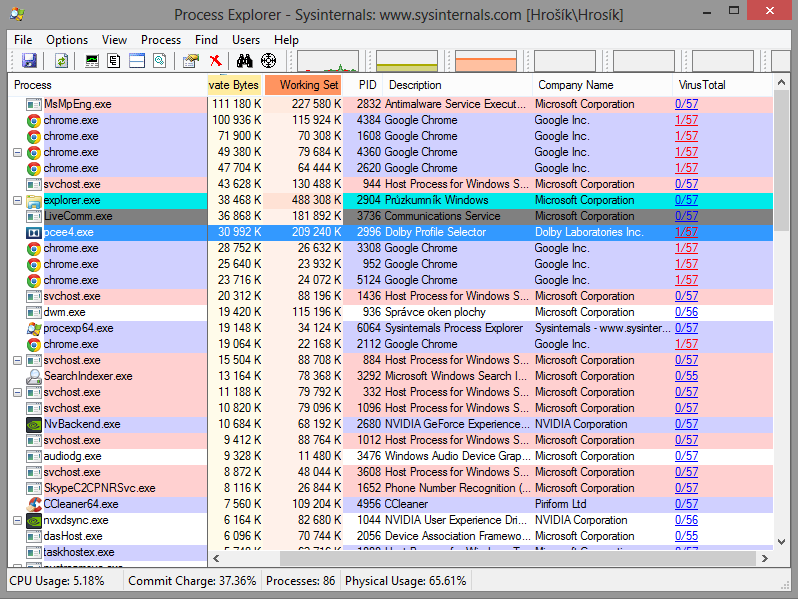Viewport: 798px width, 599px height.
Task: Click the nvxdsync.exe NVIDIA icon
Action: 34,521
